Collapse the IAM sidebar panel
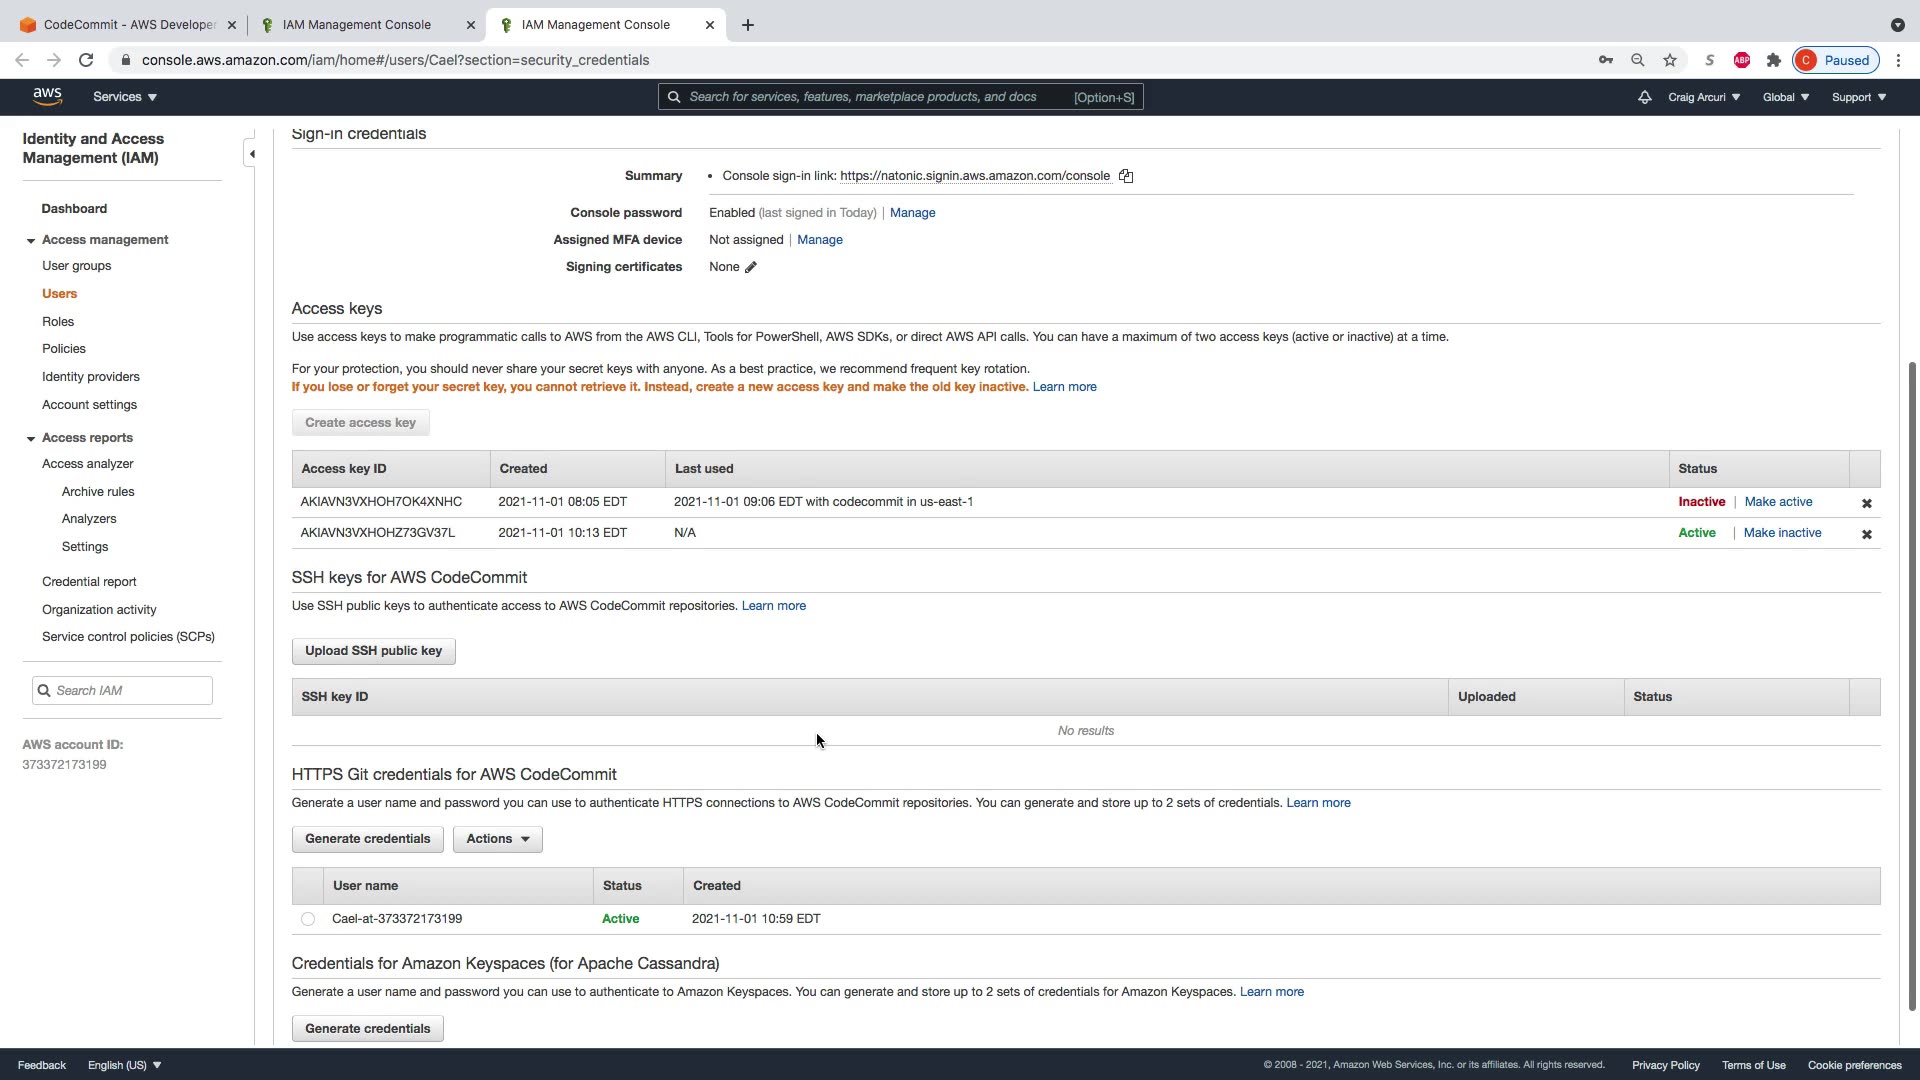This screenshot has width=1920, height=1080. pyautogui.click(x=252, y=154)
